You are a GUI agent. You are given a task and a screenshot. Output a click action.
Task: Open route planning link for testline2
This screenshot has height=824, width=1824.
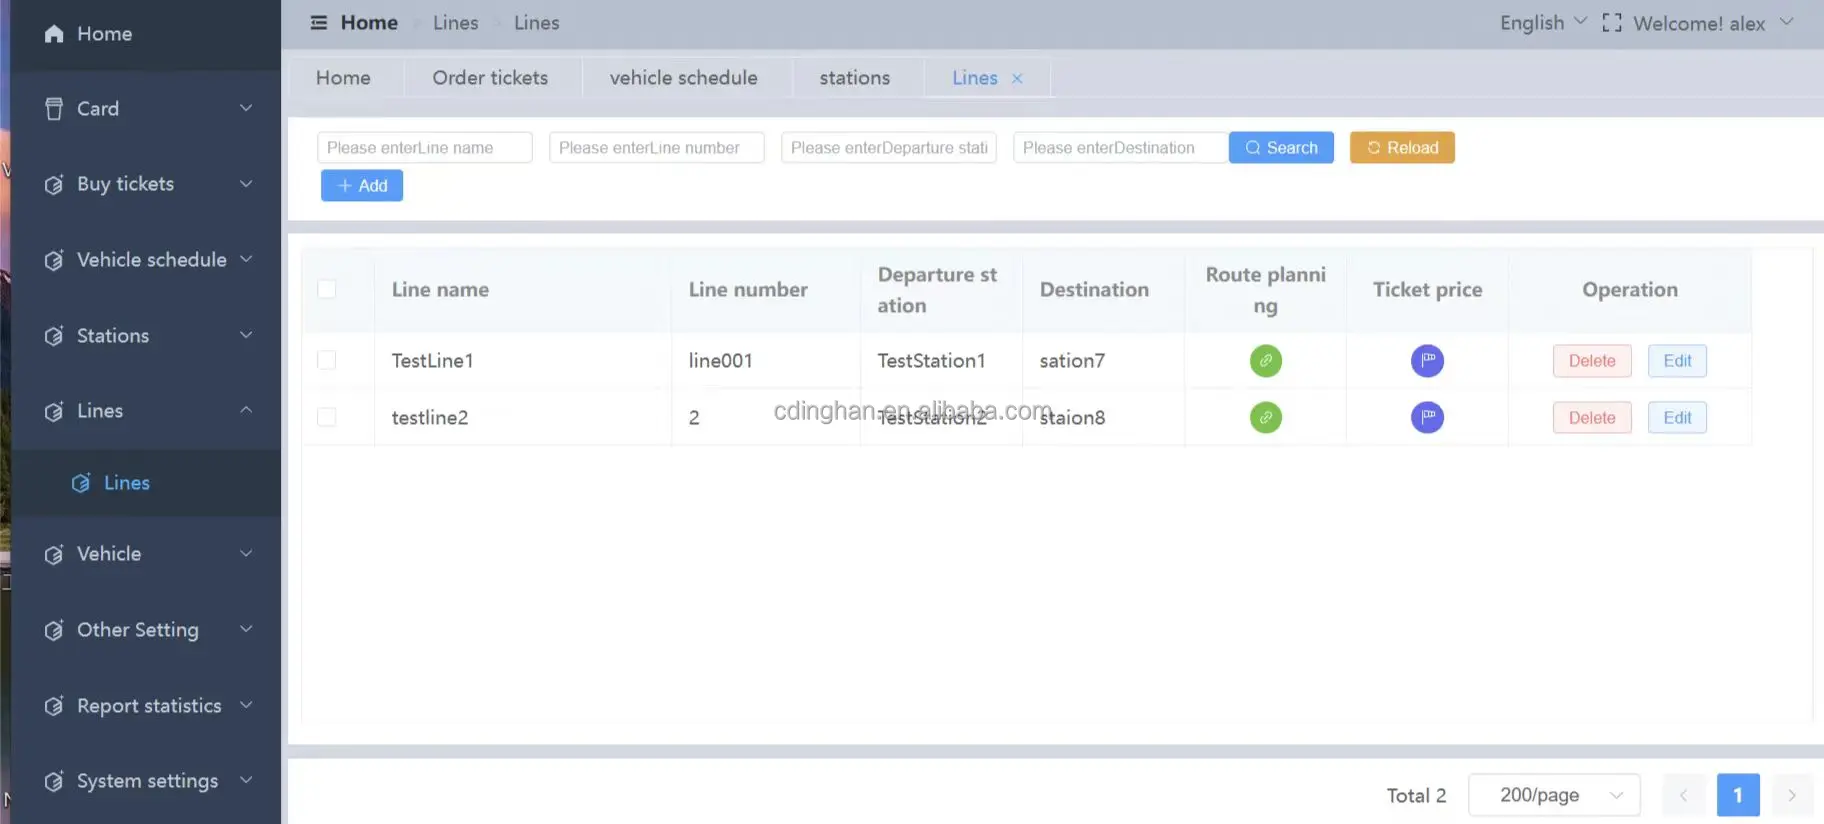coord(1265,418)
